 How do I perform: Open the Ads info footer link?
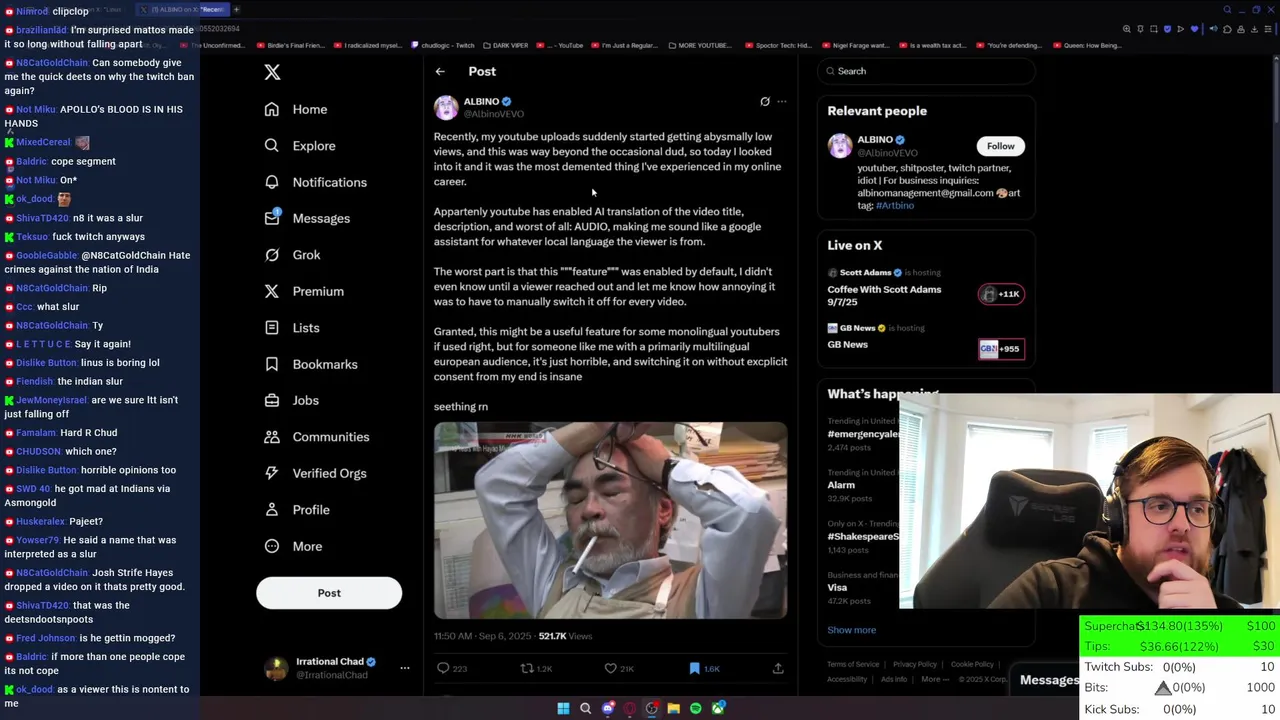pyautogui.click(x=894, y=679)
